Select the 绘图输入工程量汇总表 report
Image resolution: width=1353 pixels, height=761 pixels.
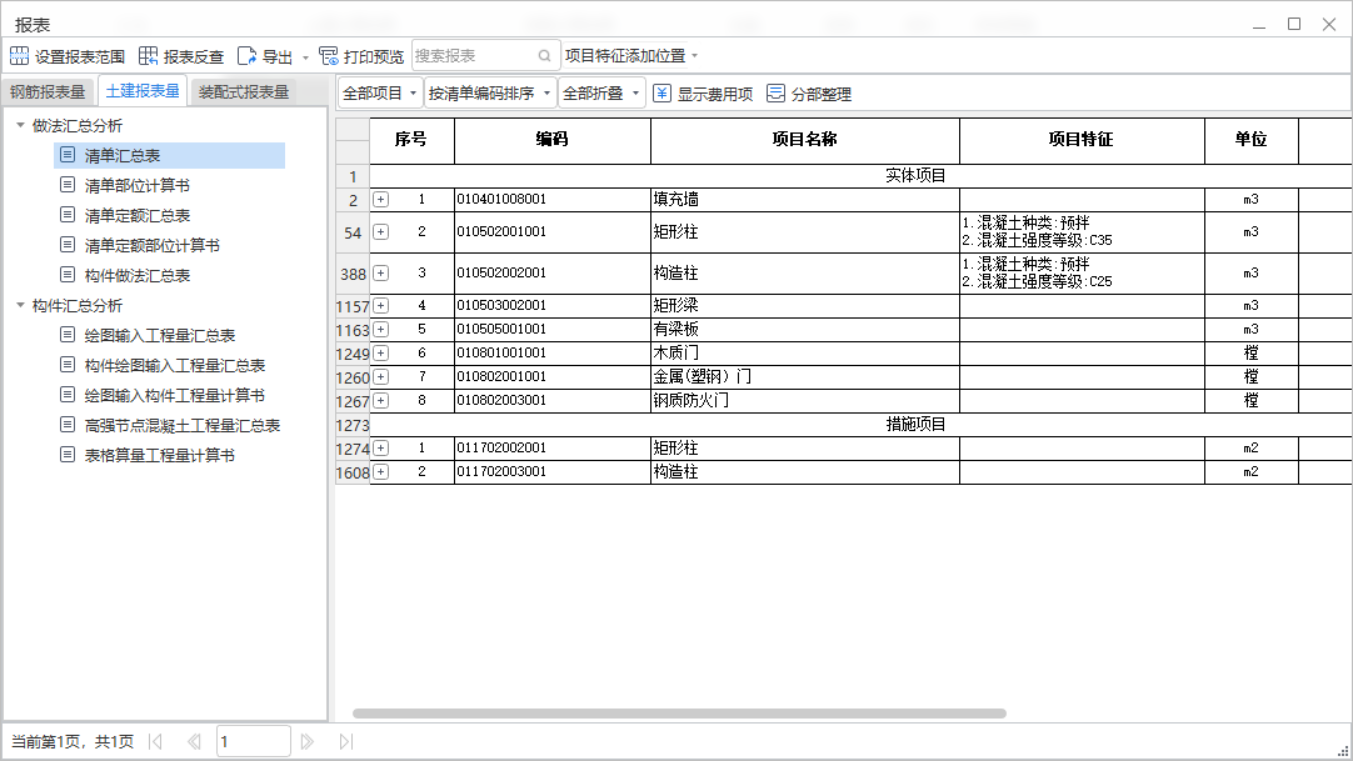pyautogui.click(x=160, y=335)
